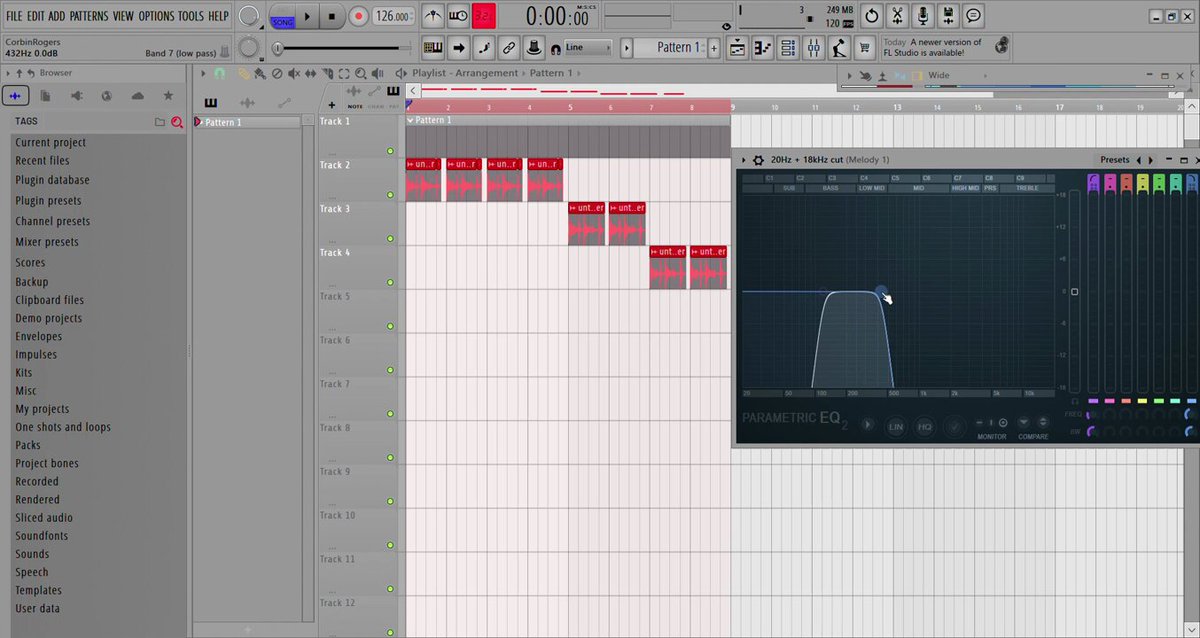Open the EQ plugin gear settings icon
The image size is (1200, 638).
point(758,160)
